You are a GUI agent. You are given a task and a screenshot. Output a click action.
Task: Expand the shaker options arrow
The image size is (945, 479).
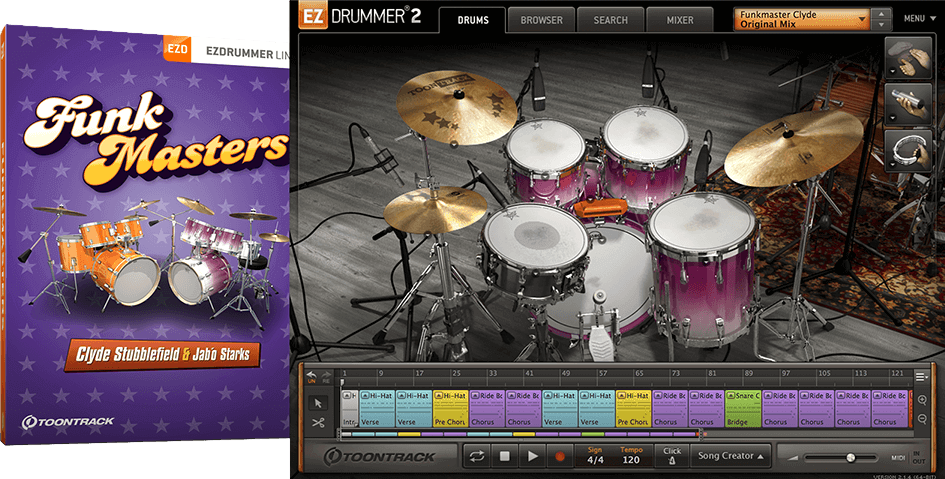pos(892,118)
